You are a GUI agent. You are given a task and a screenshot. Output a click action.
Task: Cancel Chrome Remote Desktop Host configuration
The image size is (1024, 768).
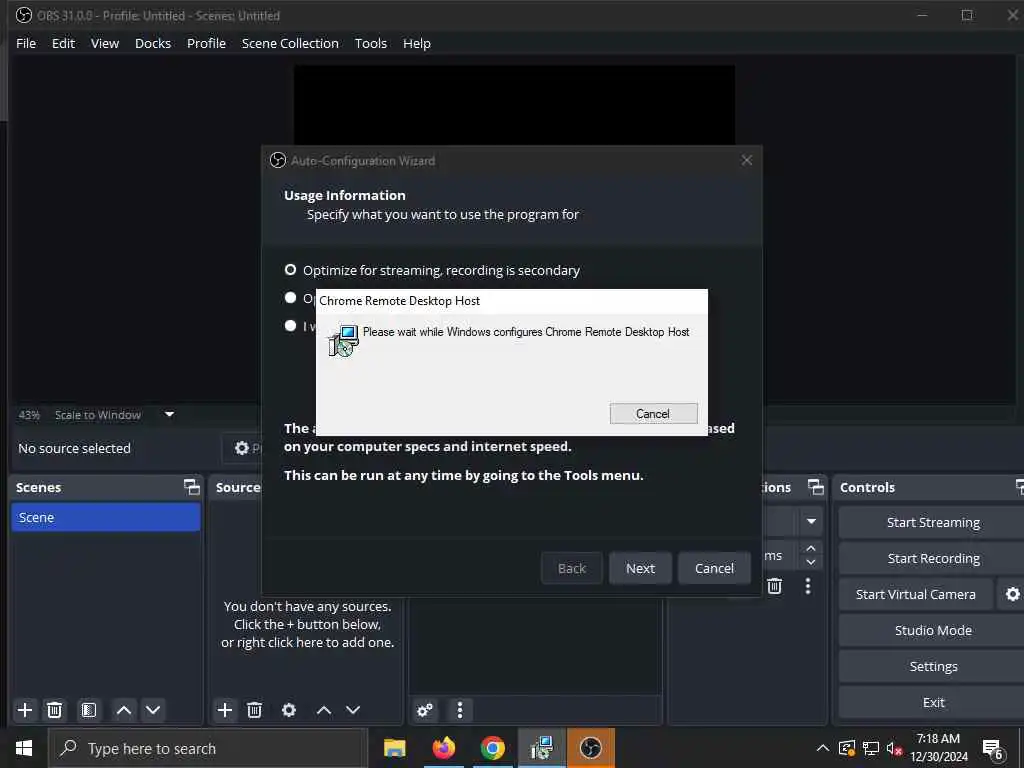coord(653,413)
